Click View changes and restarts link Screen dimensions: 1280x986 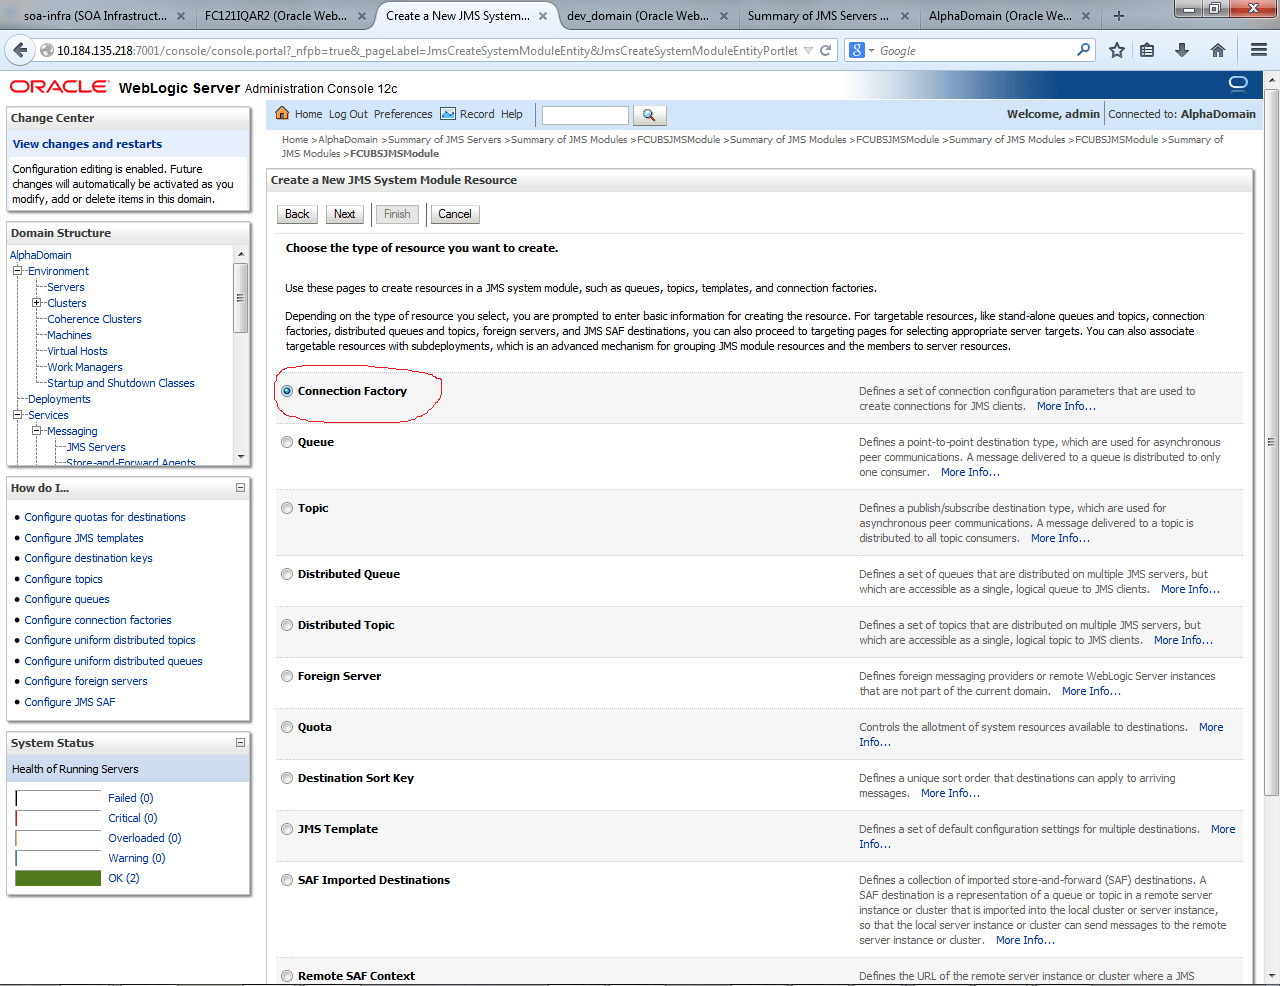[87, 144]
